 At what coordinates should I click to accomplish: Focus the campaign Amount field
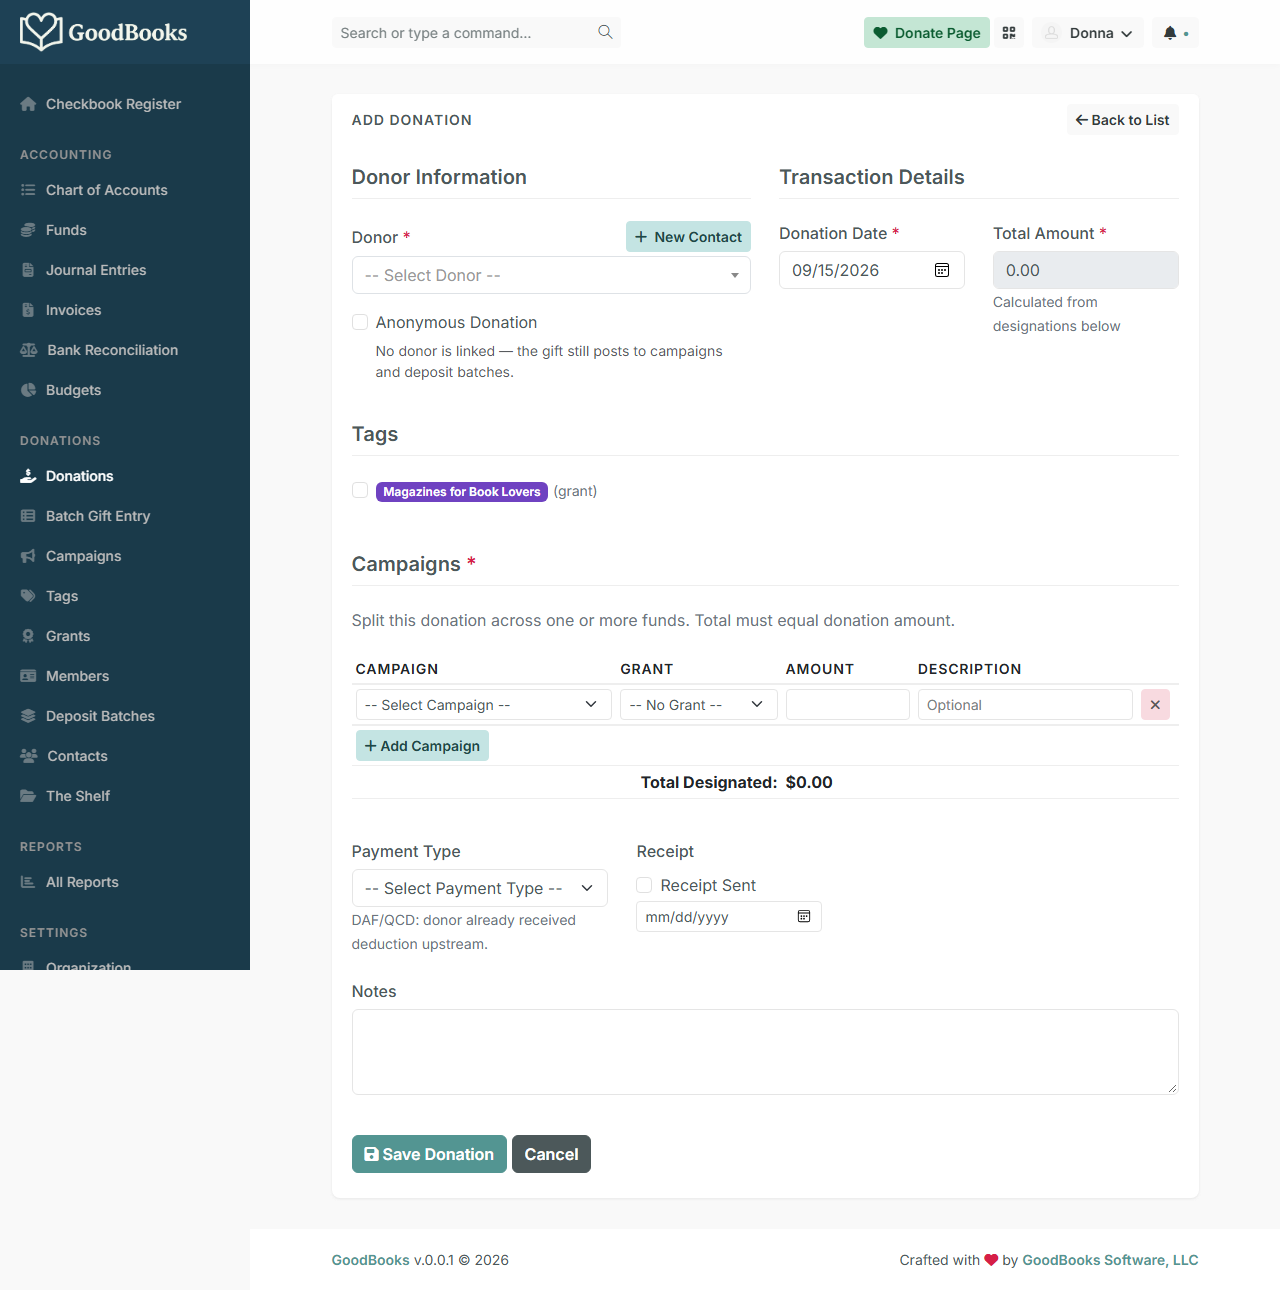click(x=848, y=705)
